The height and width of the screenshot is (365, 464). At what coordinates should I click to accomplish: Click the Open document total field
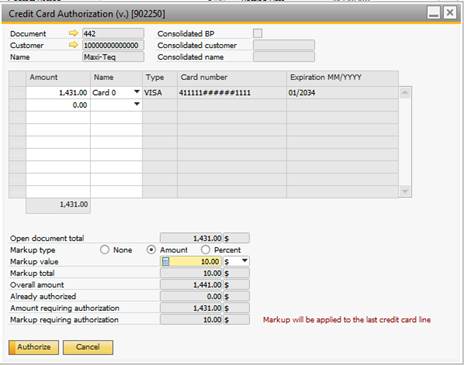[x=191, y=238]
